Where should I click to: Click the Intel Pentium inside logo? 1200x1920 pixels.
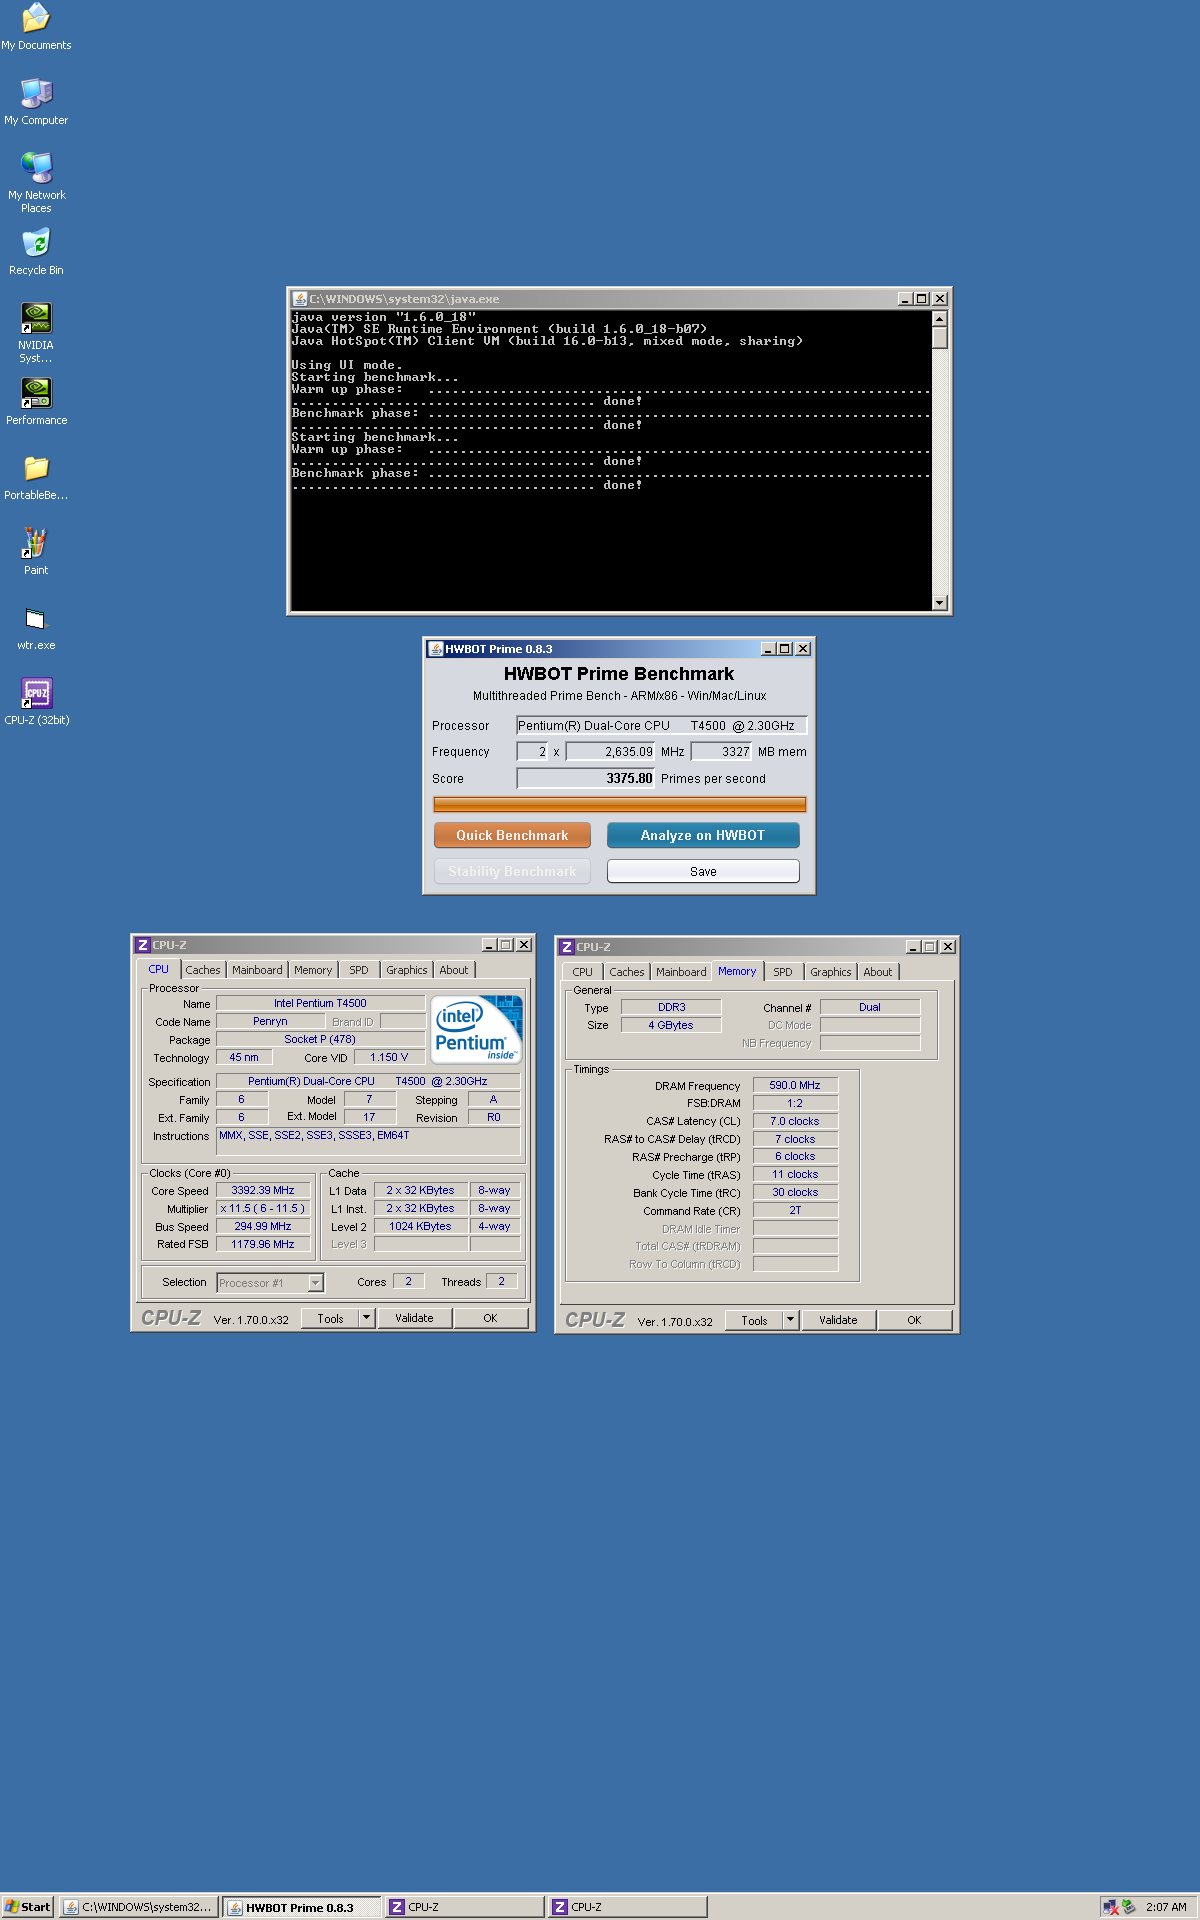(477, 1029)
